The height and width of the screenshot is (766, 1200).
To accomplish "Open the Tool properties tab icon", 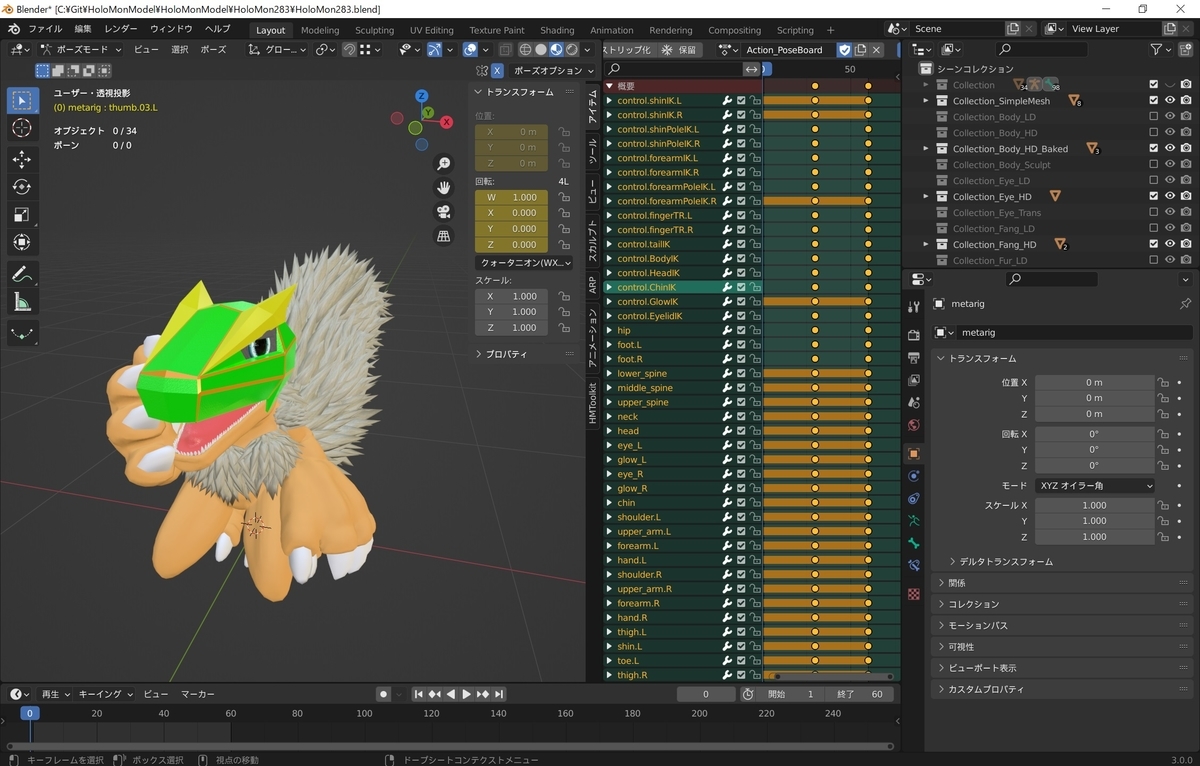I will coord(914,307).
